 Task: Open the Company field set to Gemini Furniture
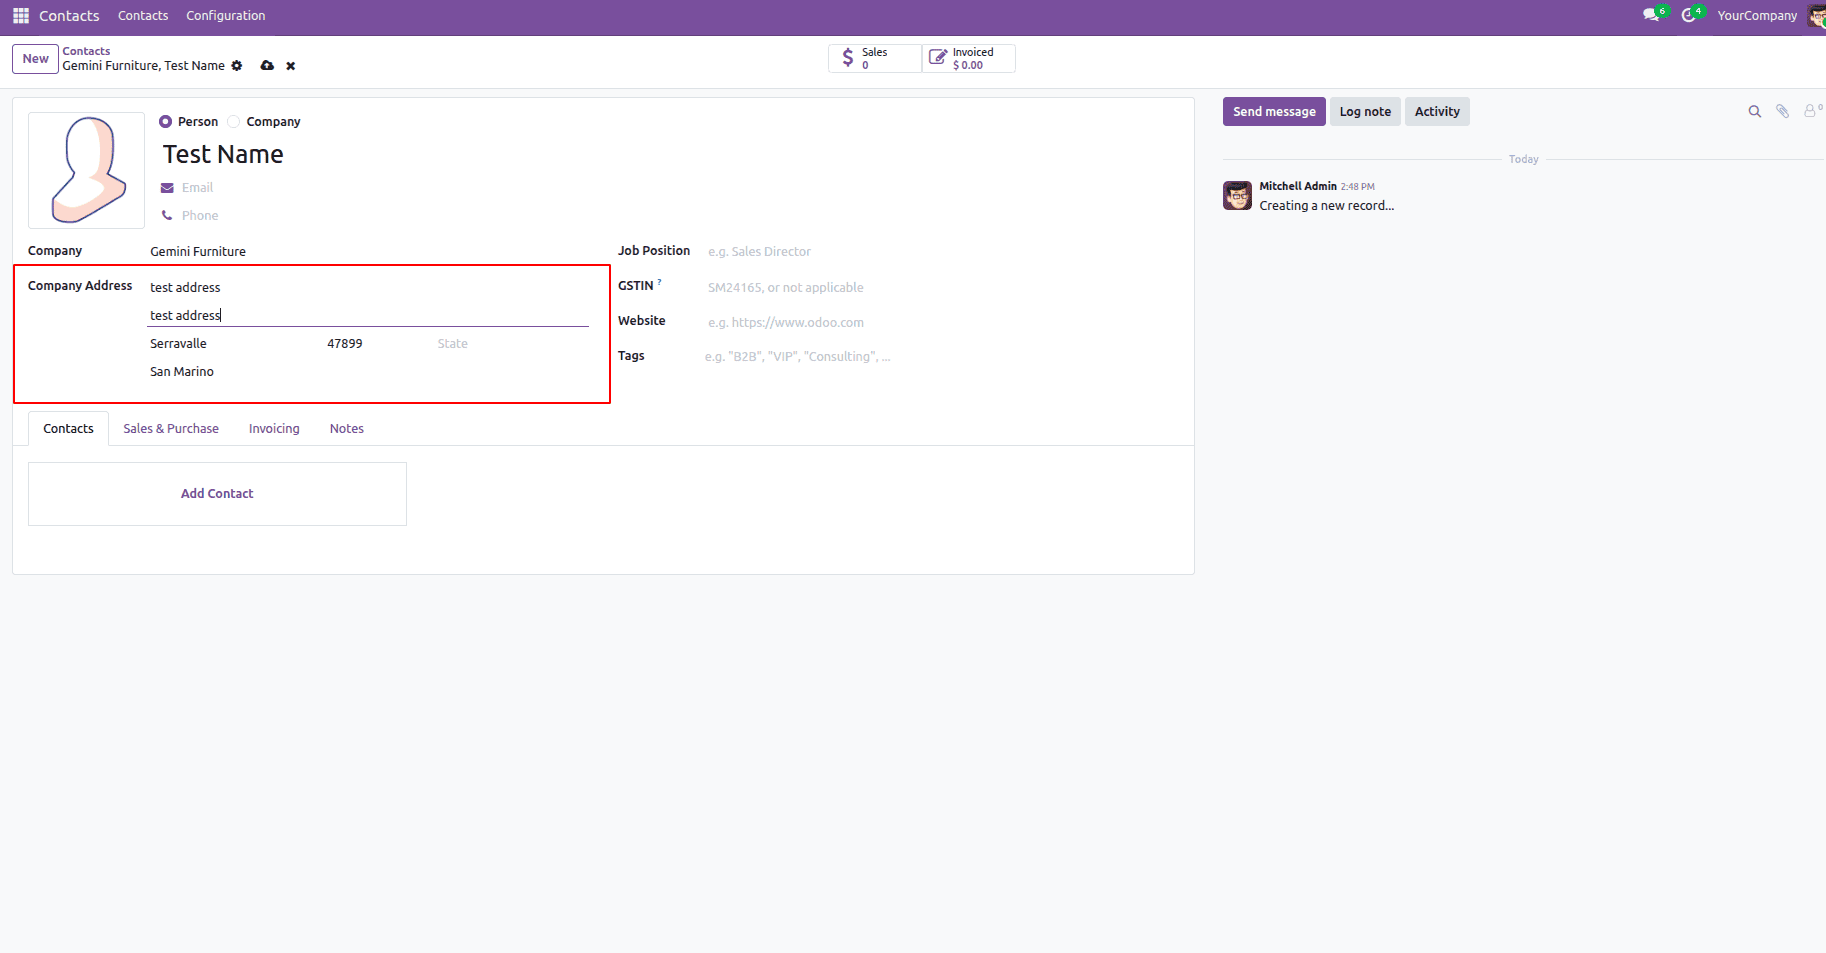368,252
